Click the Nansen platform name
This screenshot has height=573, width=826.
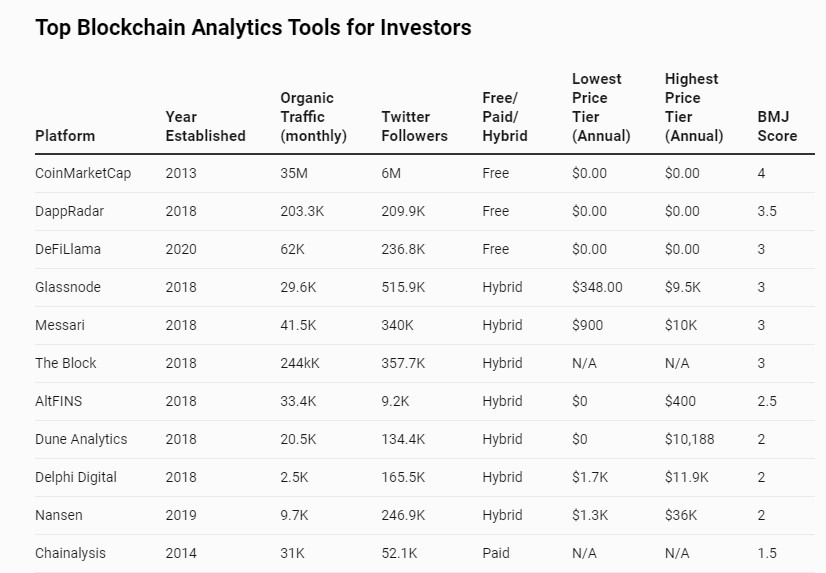[x=59, y=515]
